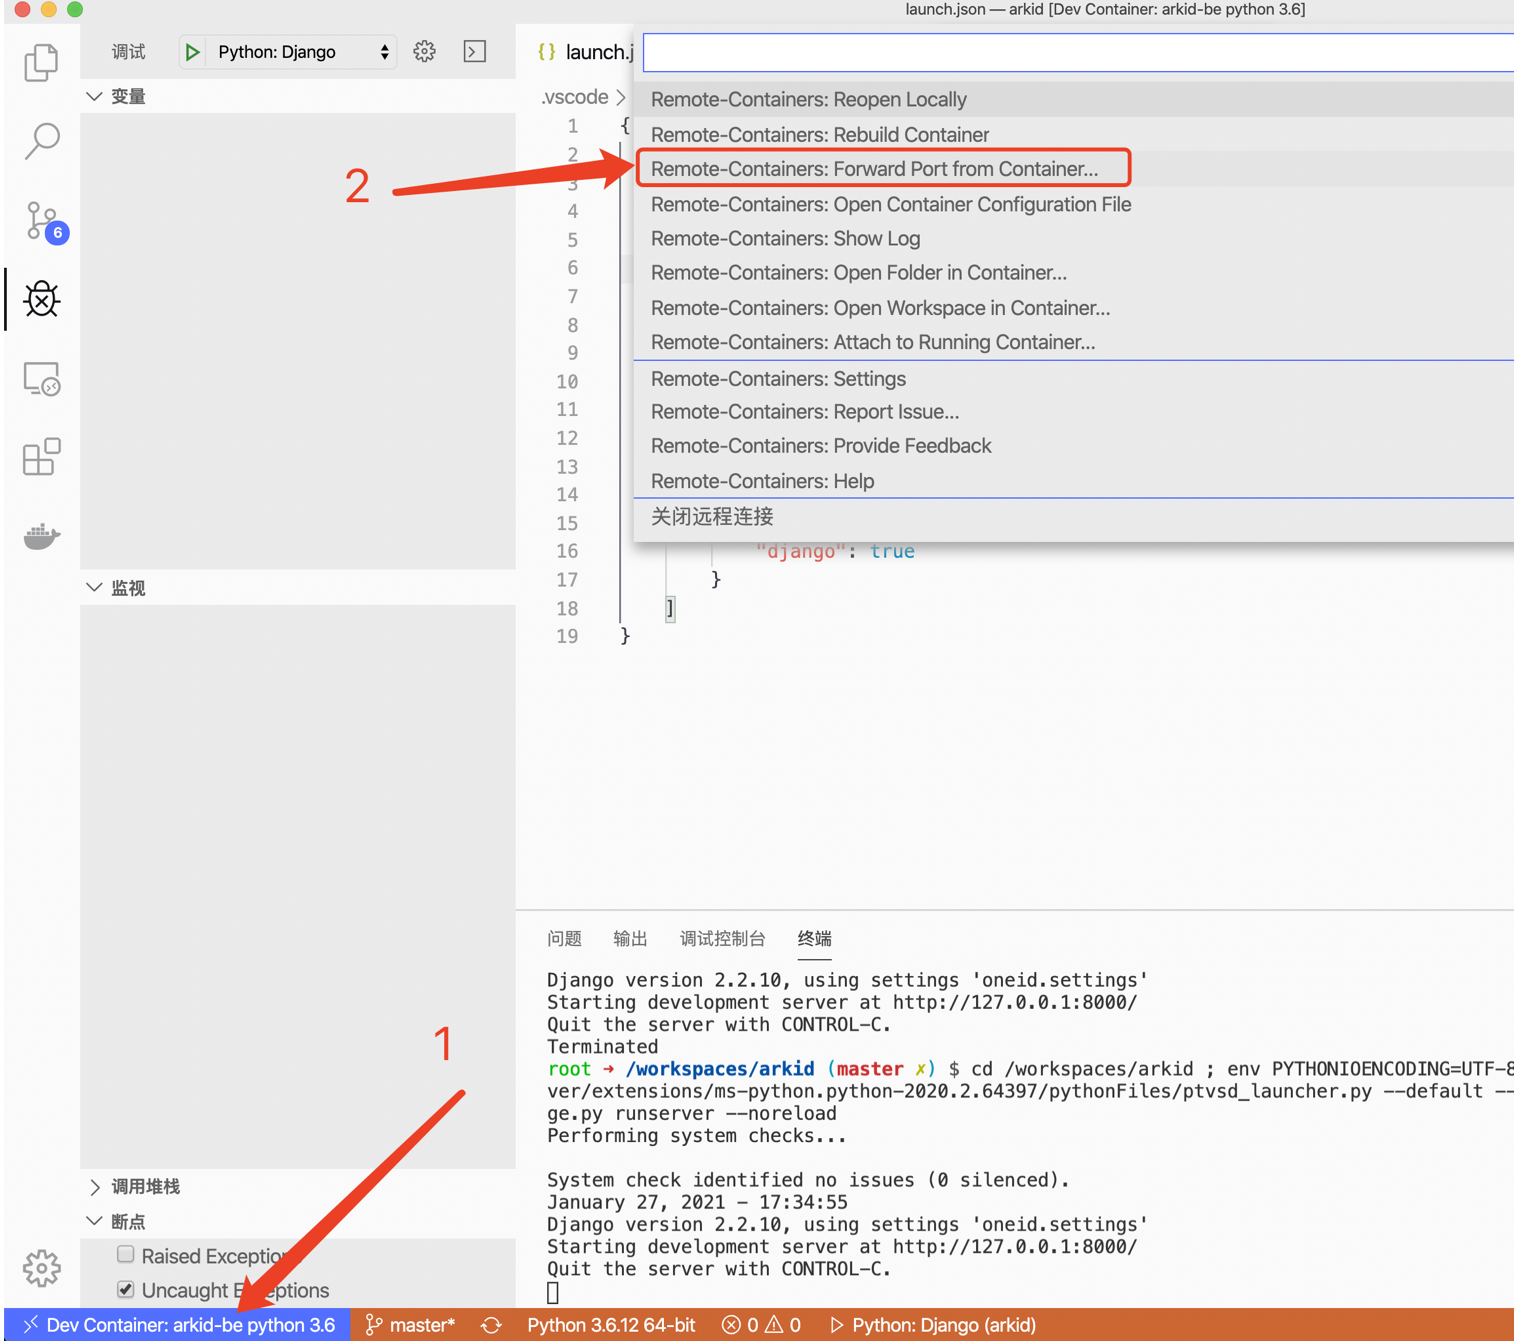Select the launch.json editor tab

585,52
